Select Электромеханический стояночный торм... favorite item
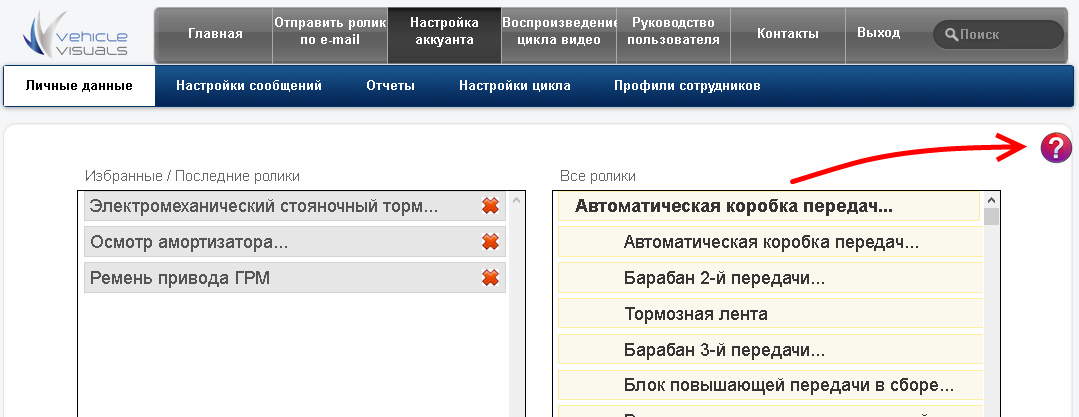 pyautogui.click(x=295, y=206)
